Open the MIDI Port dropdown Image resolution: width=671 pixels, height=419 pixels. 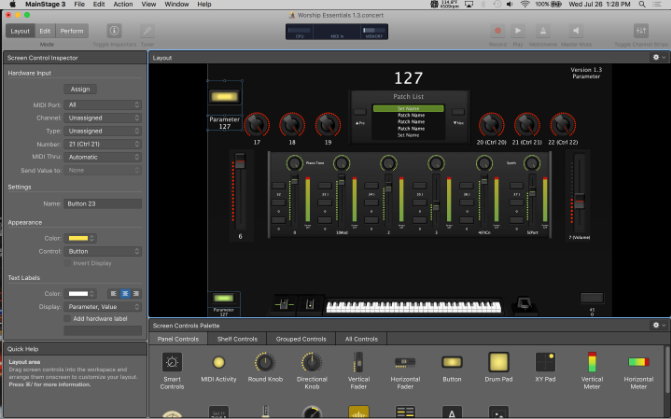103,105
